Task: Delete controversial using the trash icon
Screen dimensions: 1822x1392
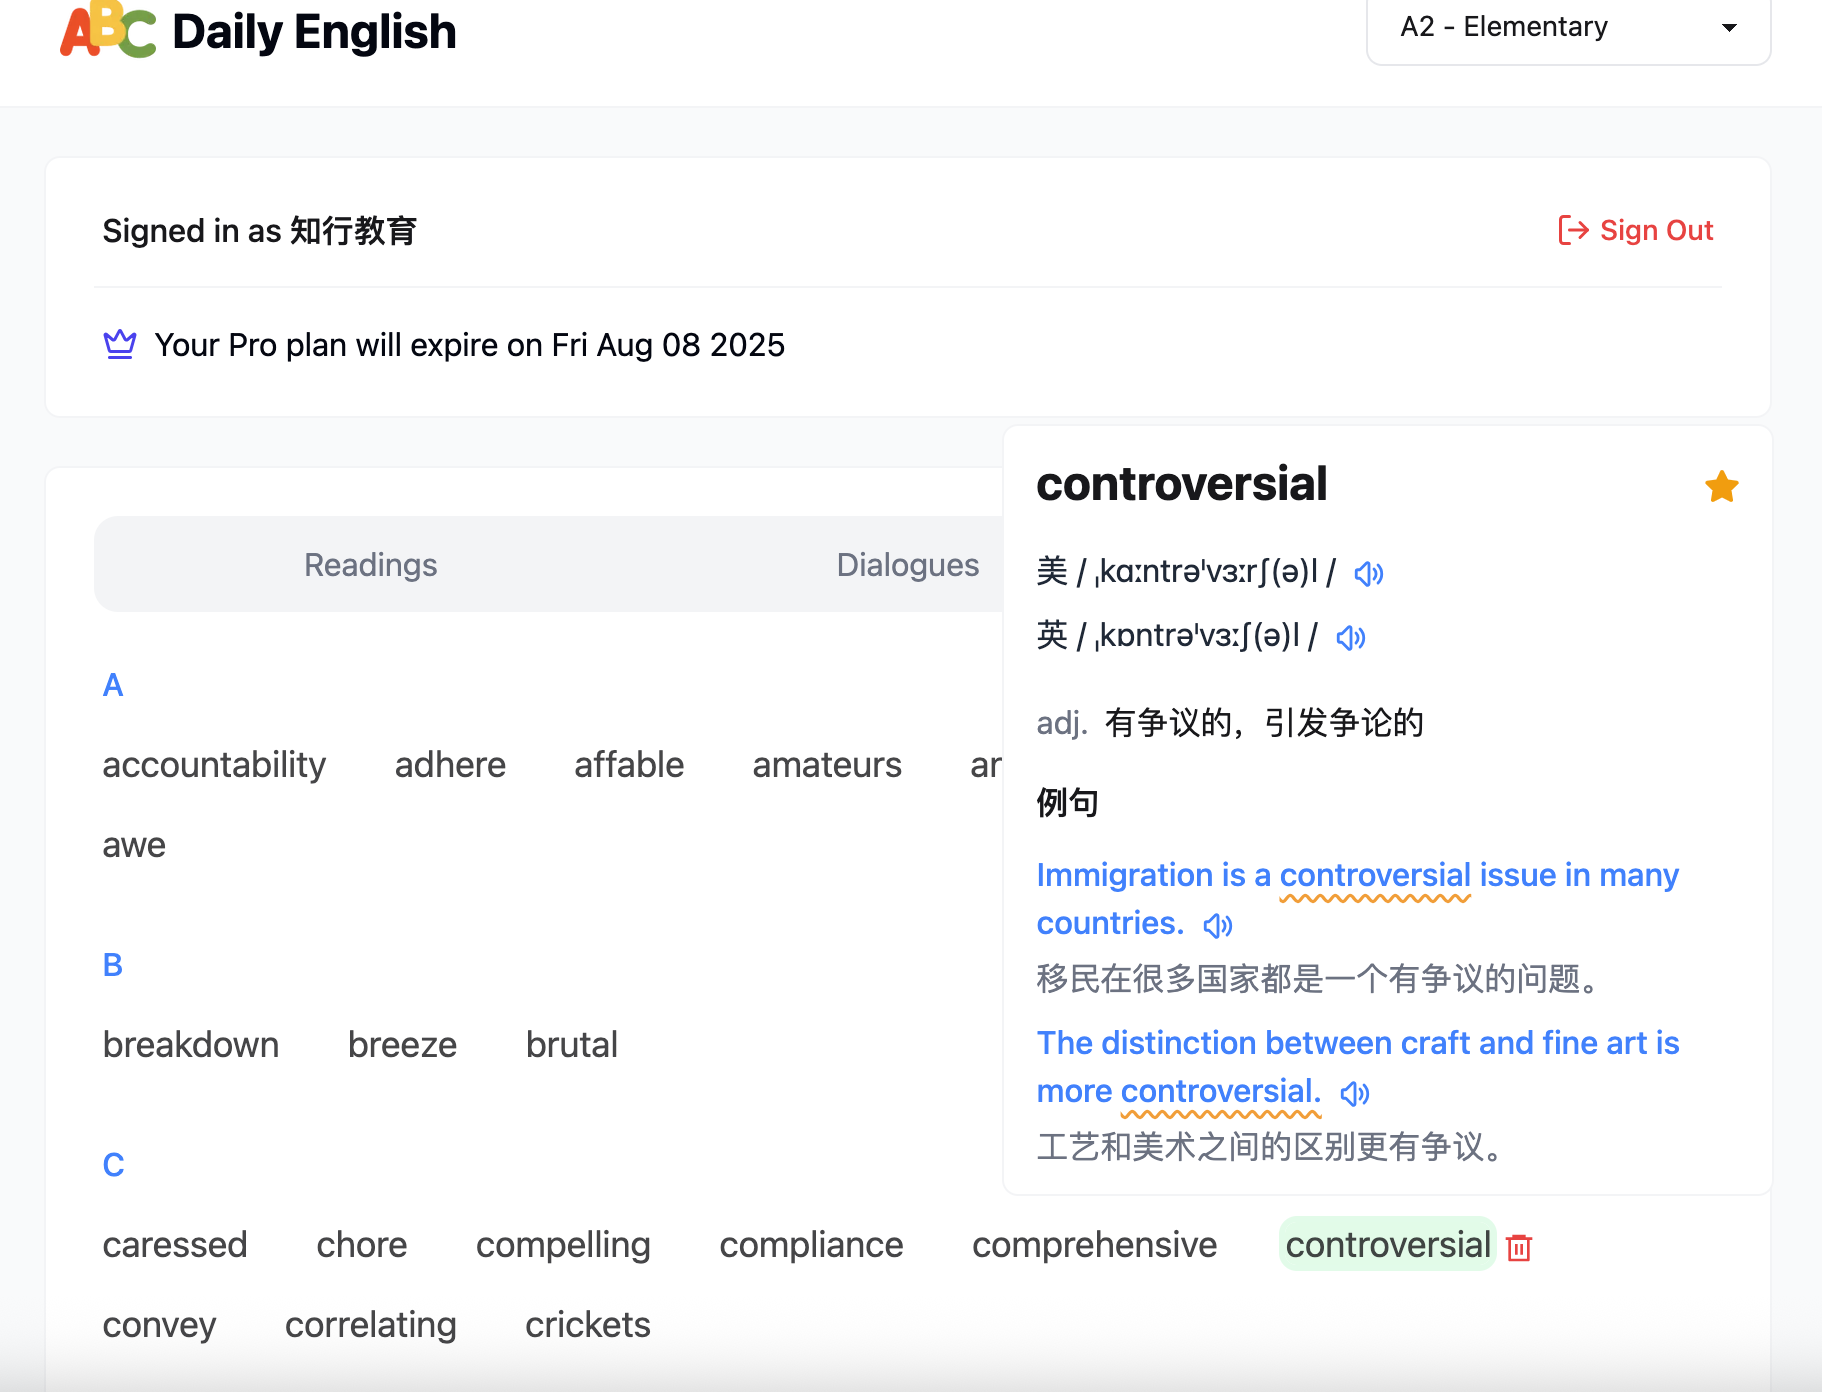Action: click(x=1519, y=1246)
